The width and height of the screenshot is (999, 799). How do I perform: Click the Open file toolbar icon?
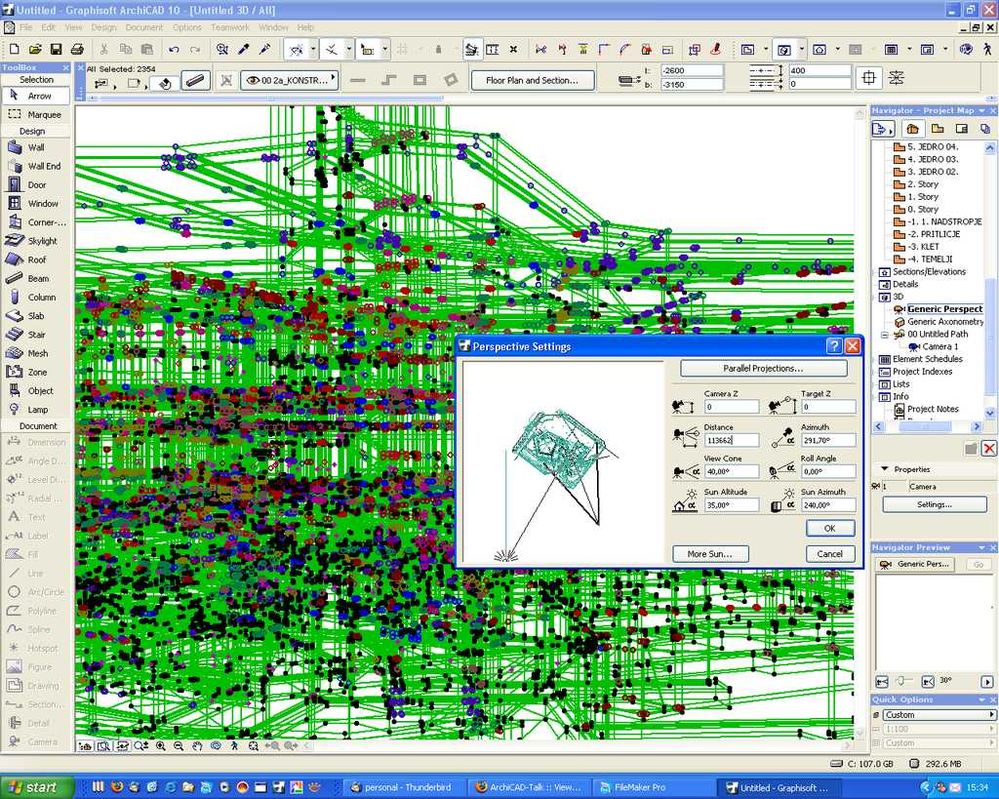click(x=35, y=49)
